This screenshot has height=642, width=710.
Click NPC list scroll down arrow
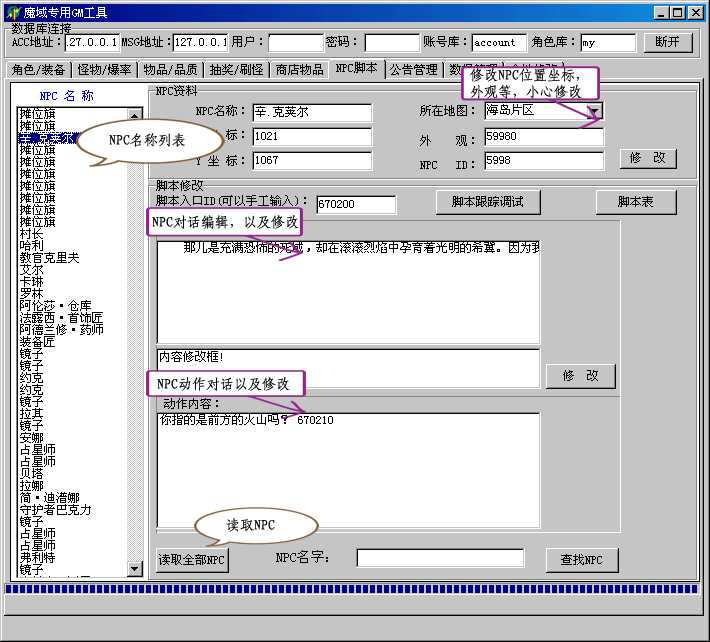pyautogui.click(x=136, y=569)
